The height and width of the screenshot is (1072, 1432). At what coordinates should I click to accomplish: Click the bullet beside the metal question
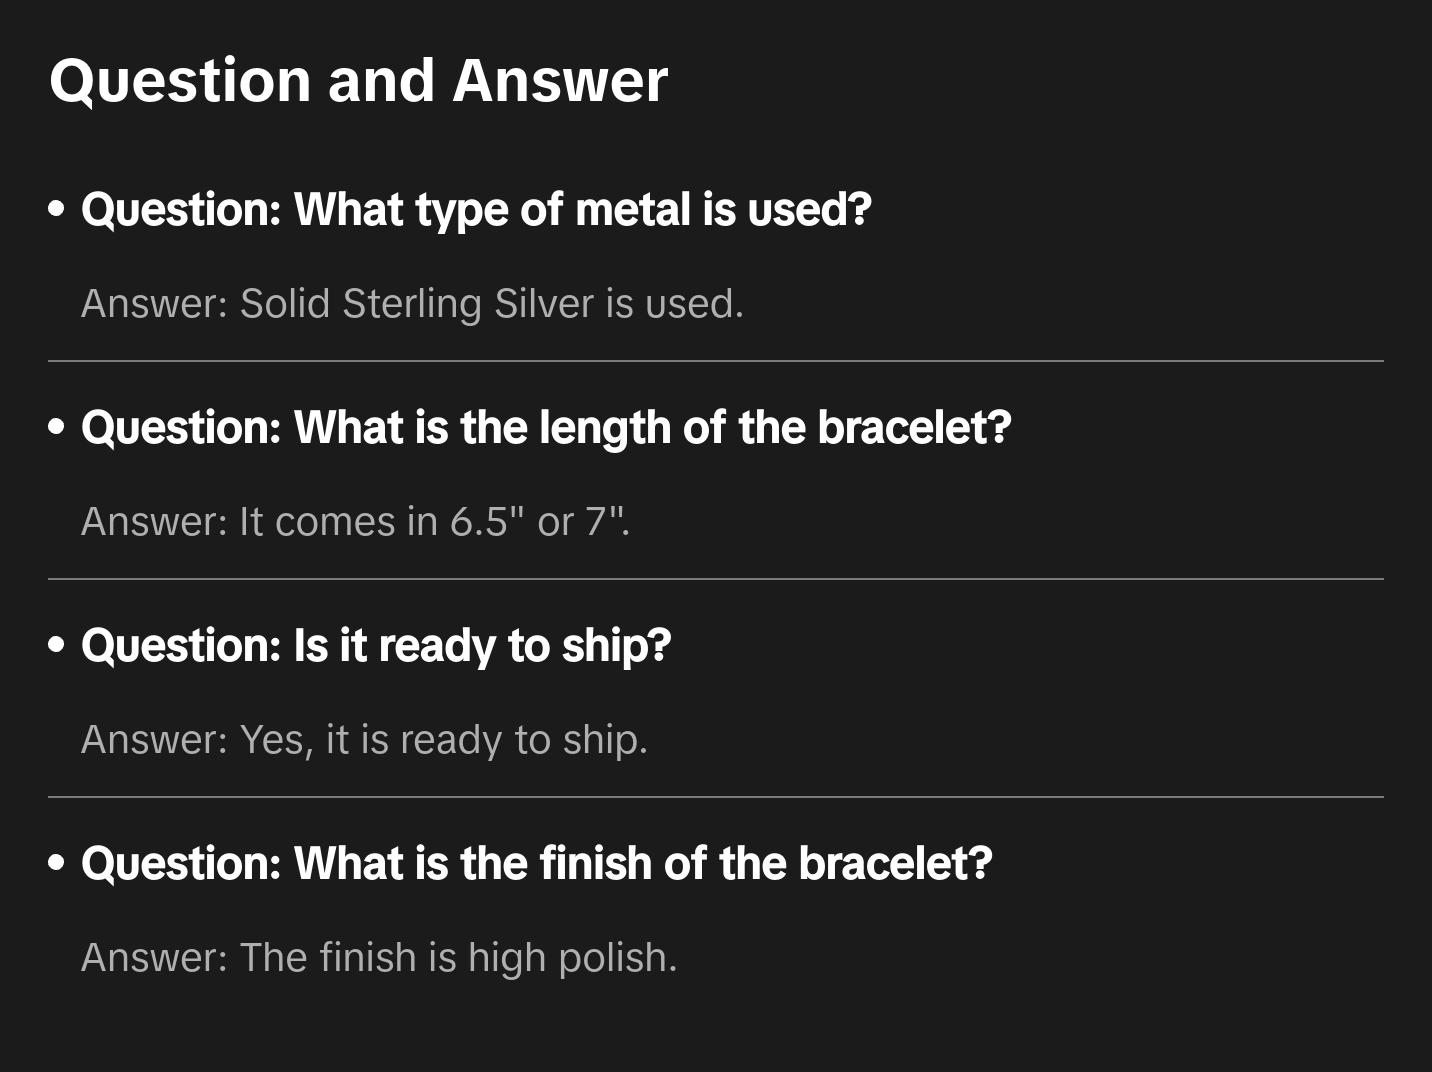coord(57,210)
